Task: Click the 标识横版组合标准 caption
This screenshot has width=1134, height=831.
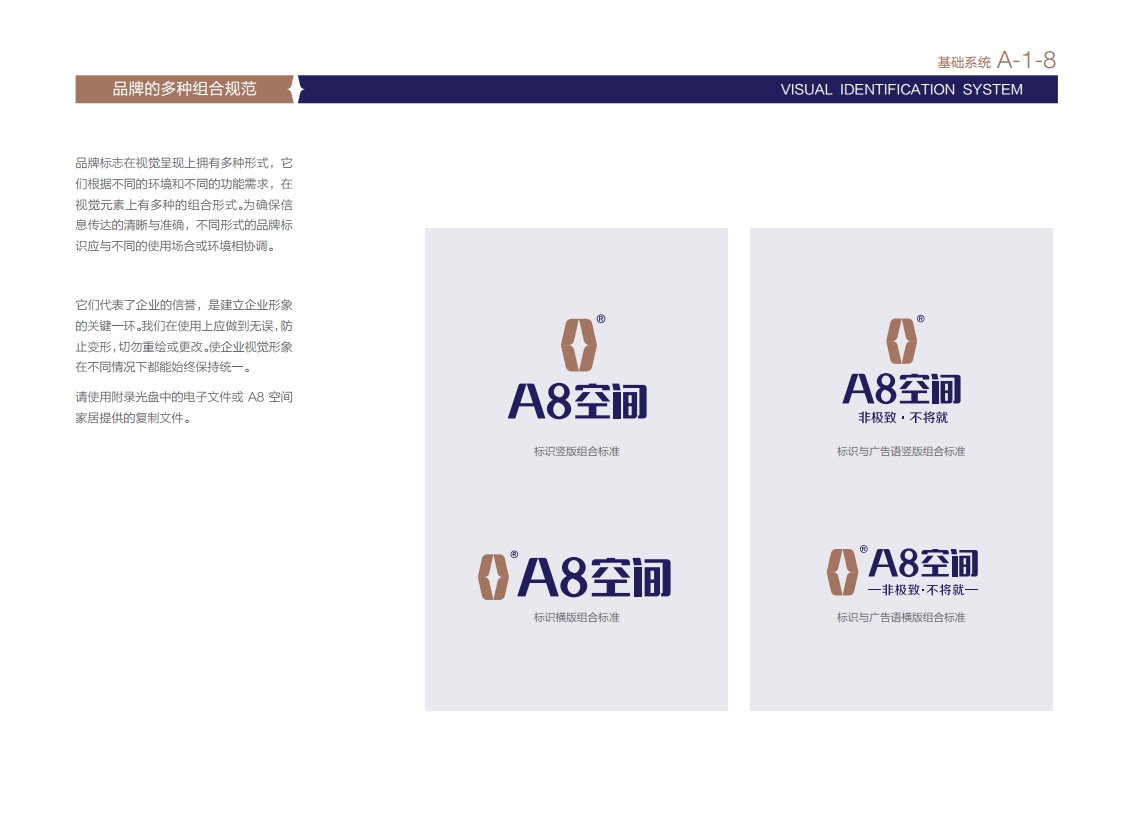Action: tap(576, 618)
